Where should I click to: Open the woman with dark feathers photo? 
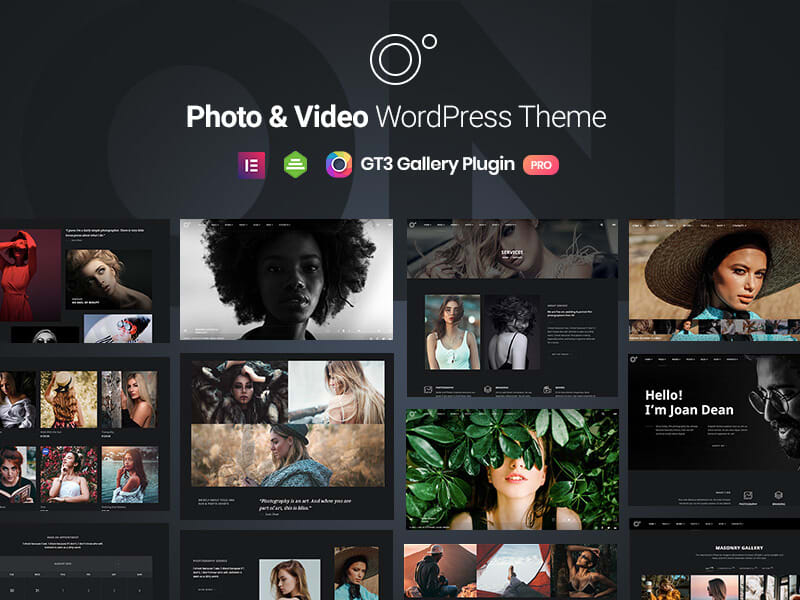coord(239,392)
